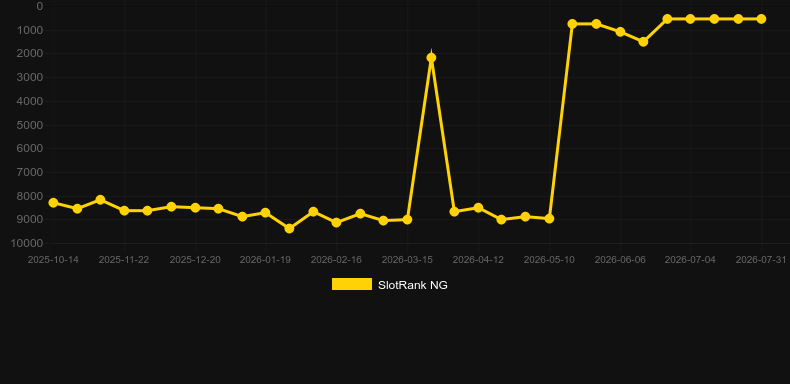The image size is (790, 384).
Task: Select the dip data point near 1500
Action: coord(643,41)
